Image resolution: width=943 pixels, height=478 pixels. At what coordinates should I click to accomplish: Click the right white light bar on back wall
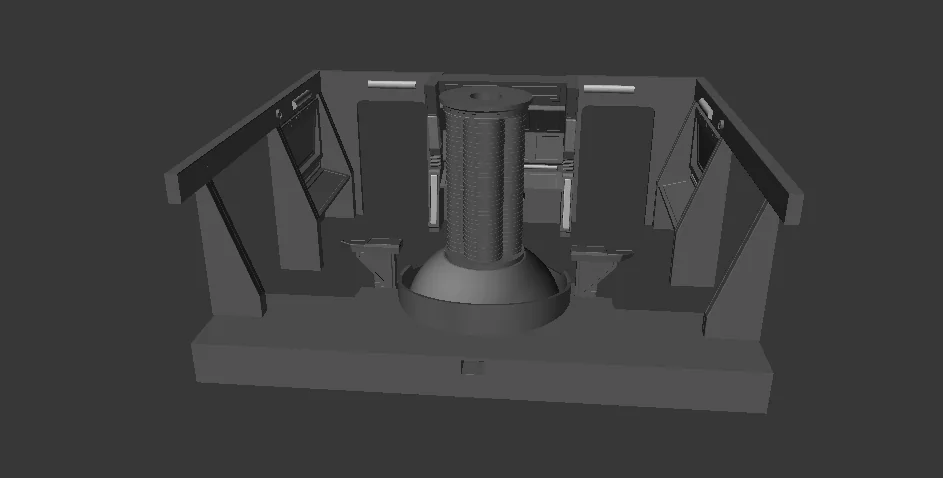[x=609, y=88]
